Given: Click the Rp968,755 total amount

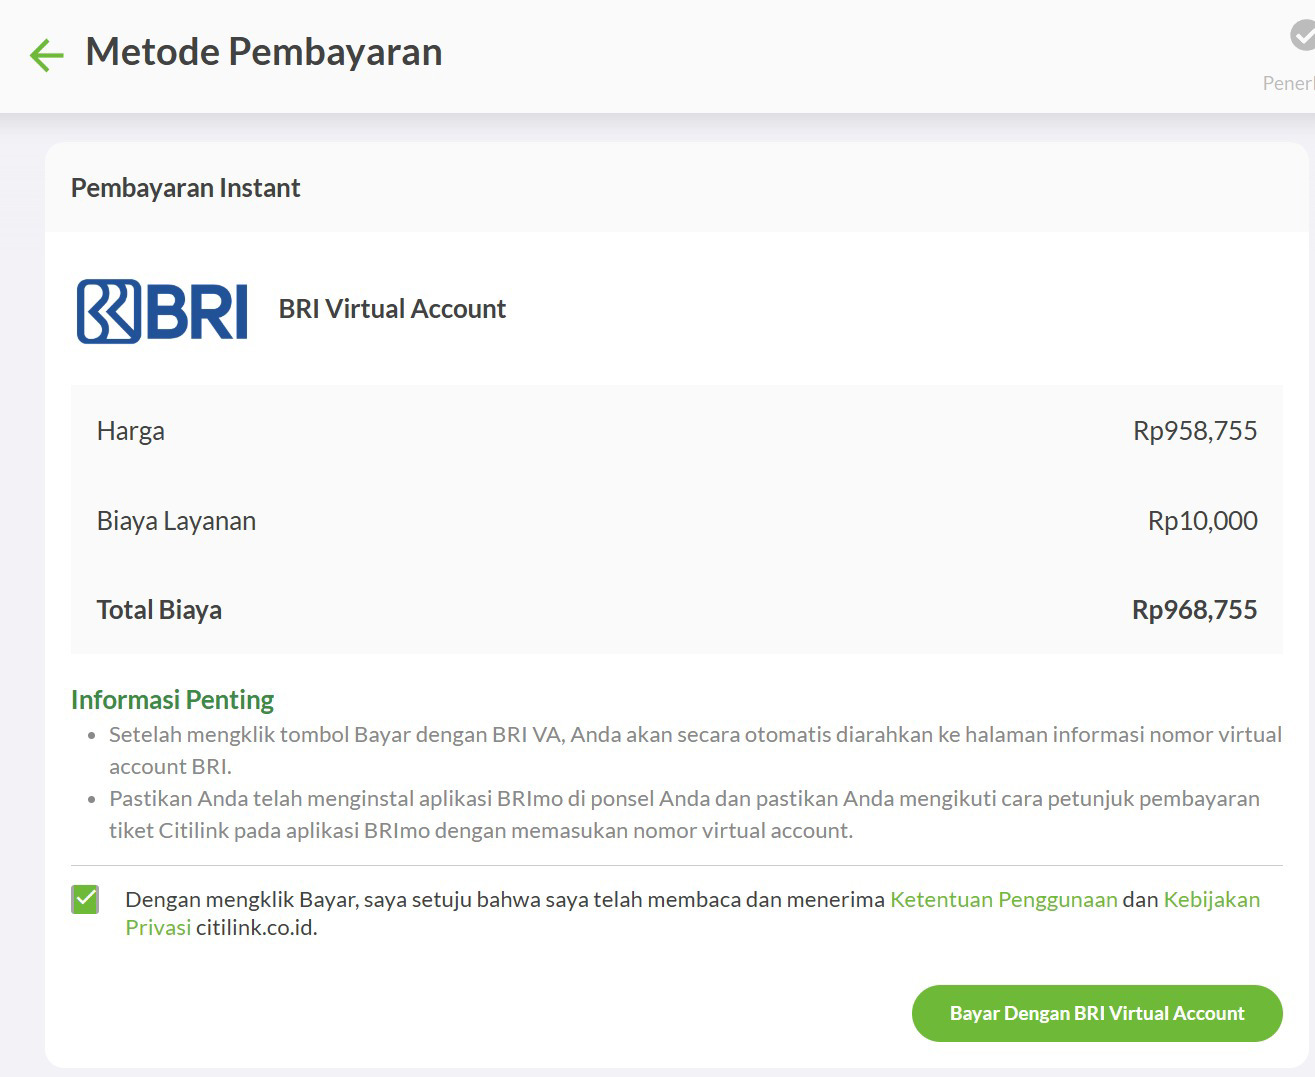Looking at the screenshot, I should pos(1195,610).
